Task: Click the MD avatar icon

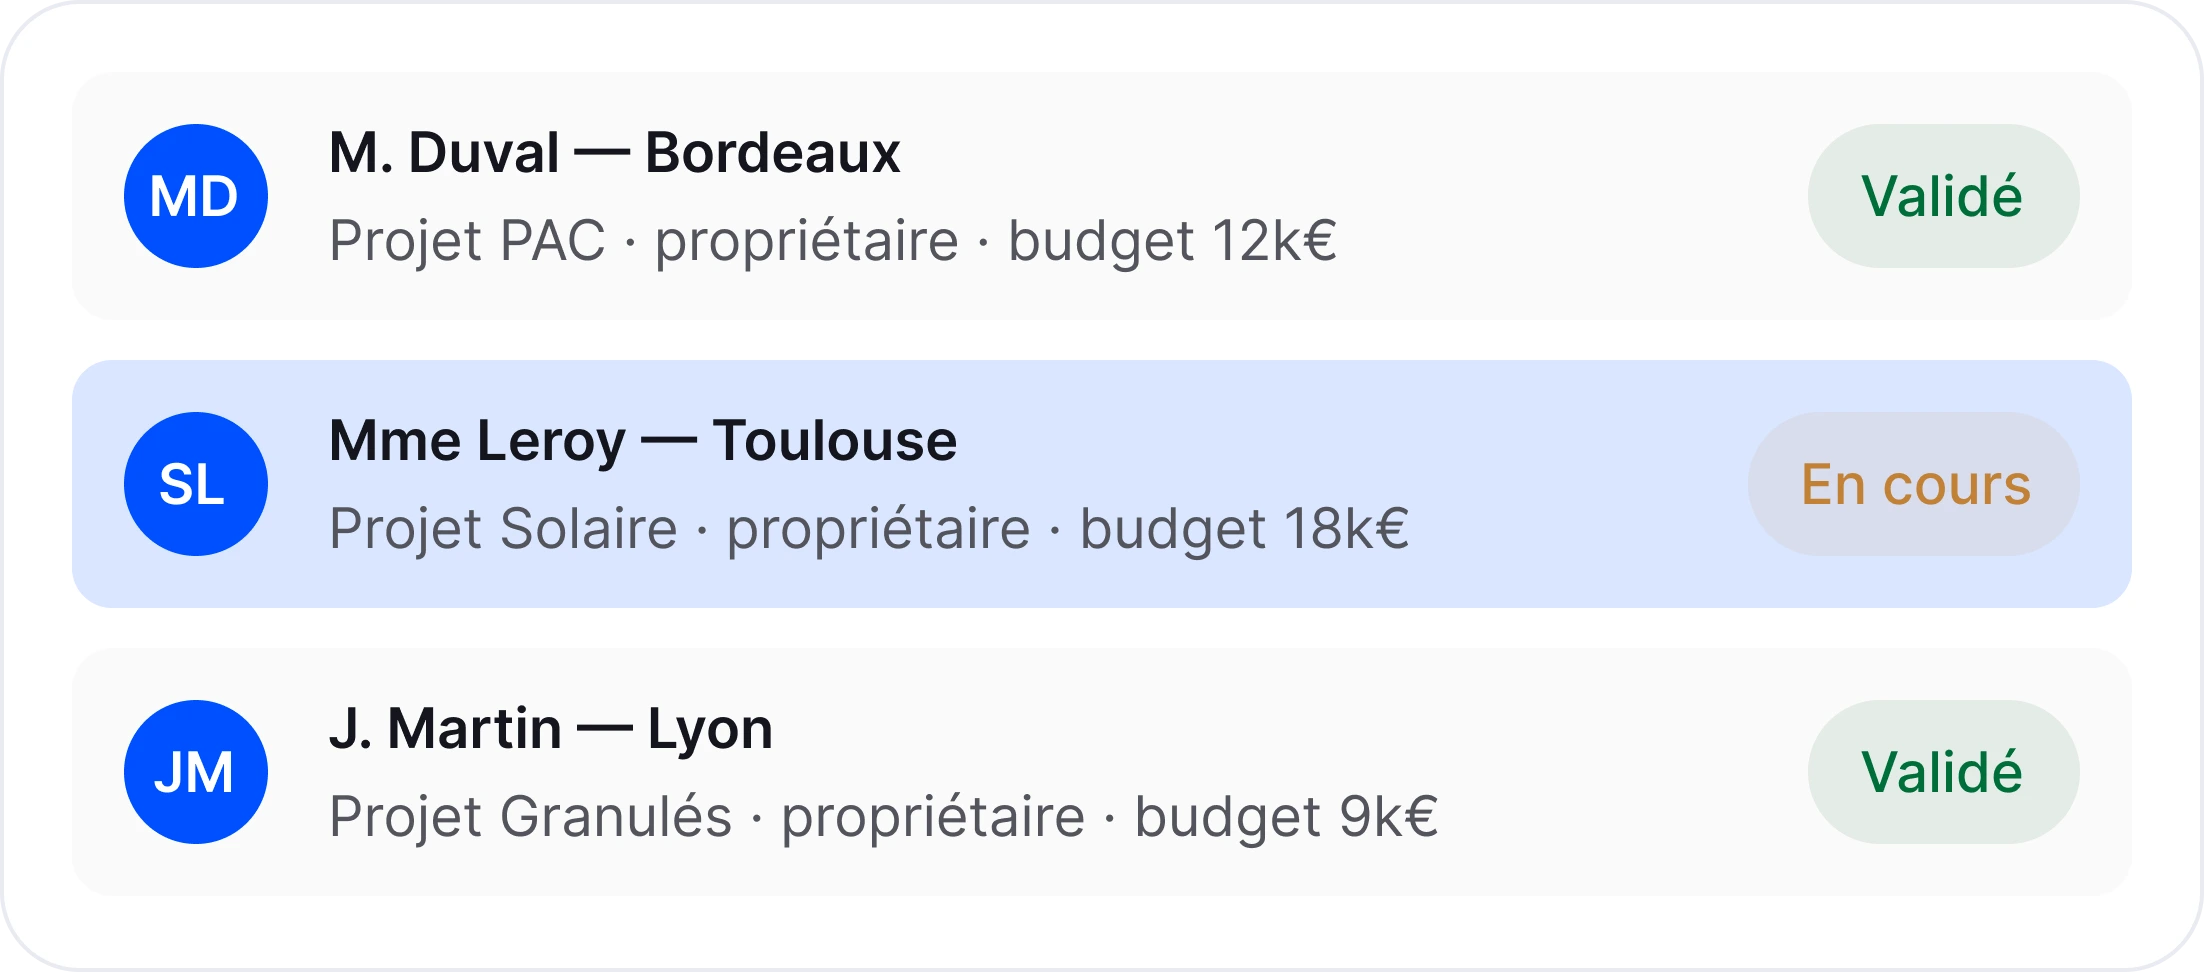Action: click(195, 196)
